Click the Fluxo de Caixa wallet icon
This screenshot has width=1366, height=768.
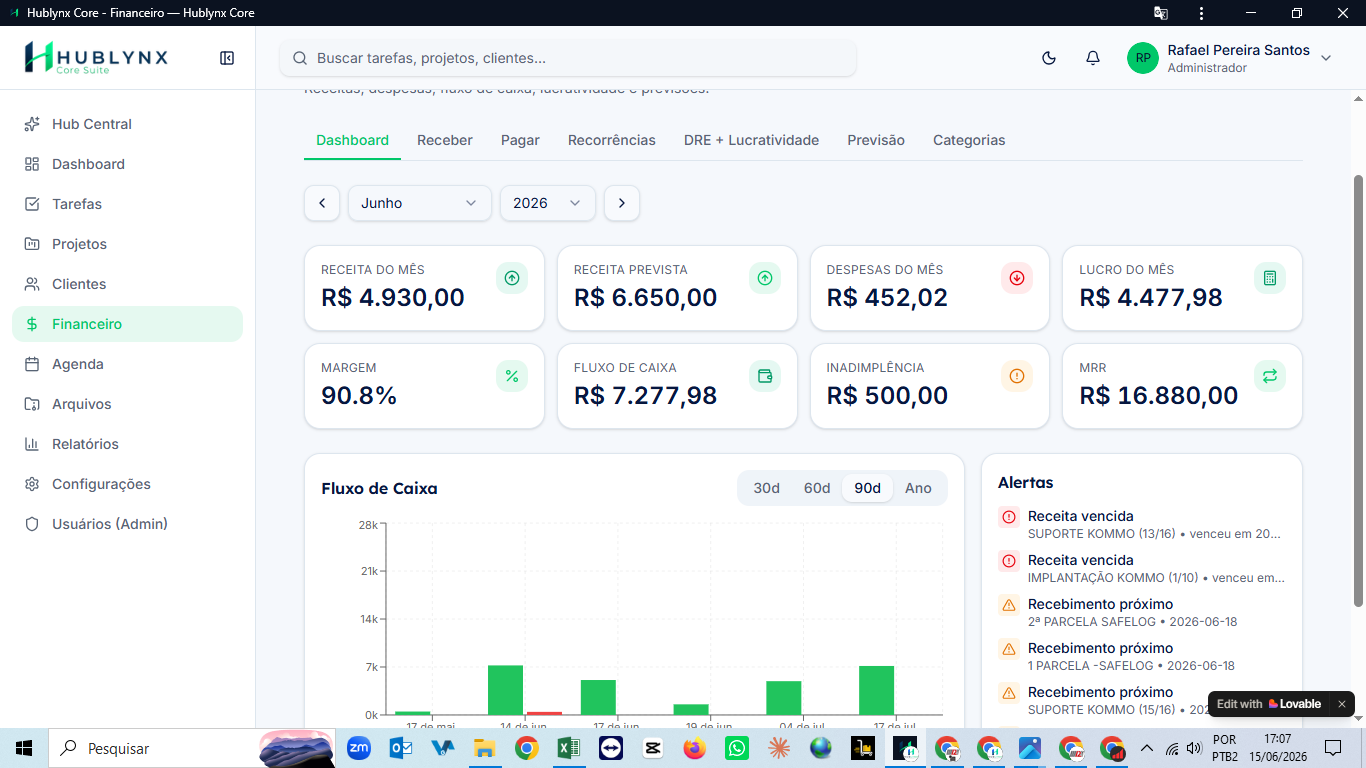[x=765, y=376]
